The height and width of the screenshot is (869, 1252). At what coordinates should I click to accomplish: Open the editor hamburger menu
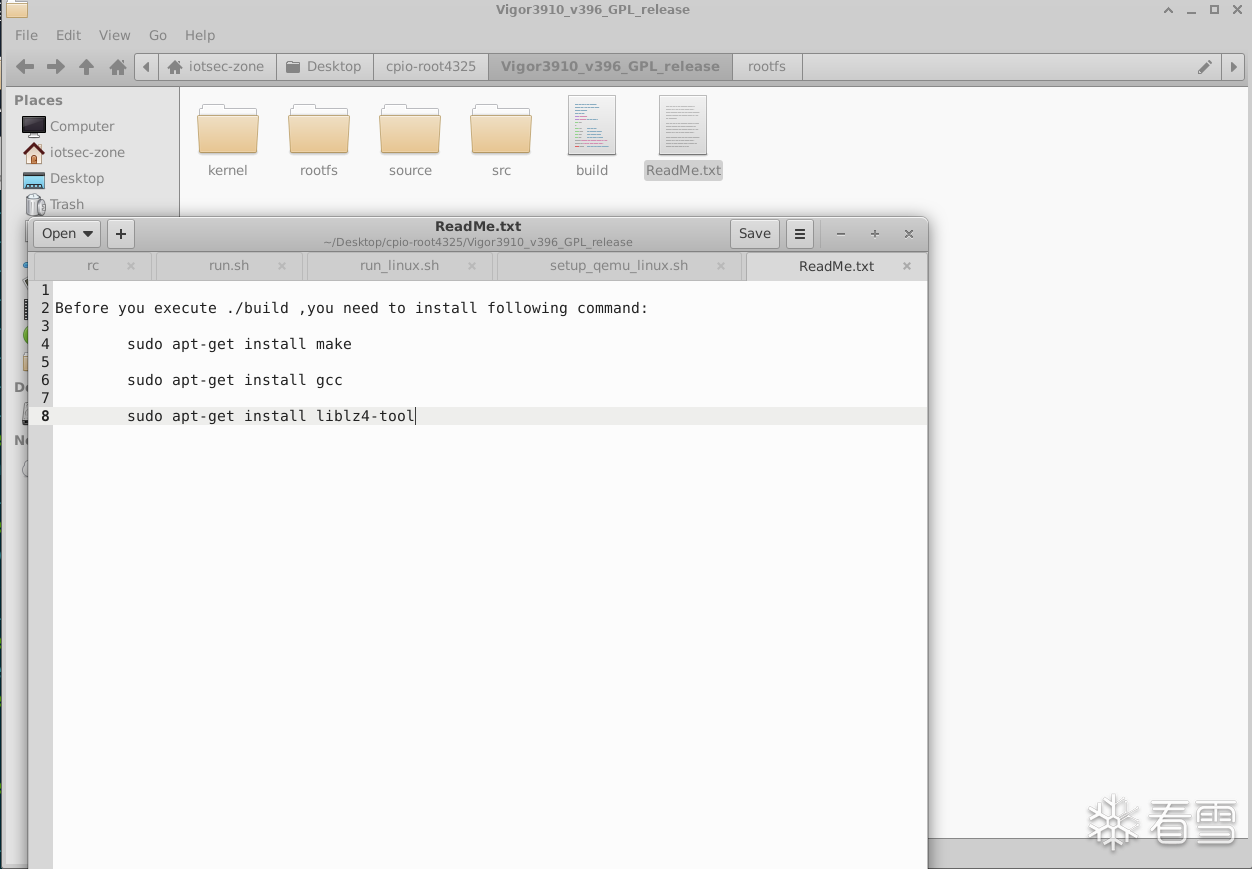[800, 234]
